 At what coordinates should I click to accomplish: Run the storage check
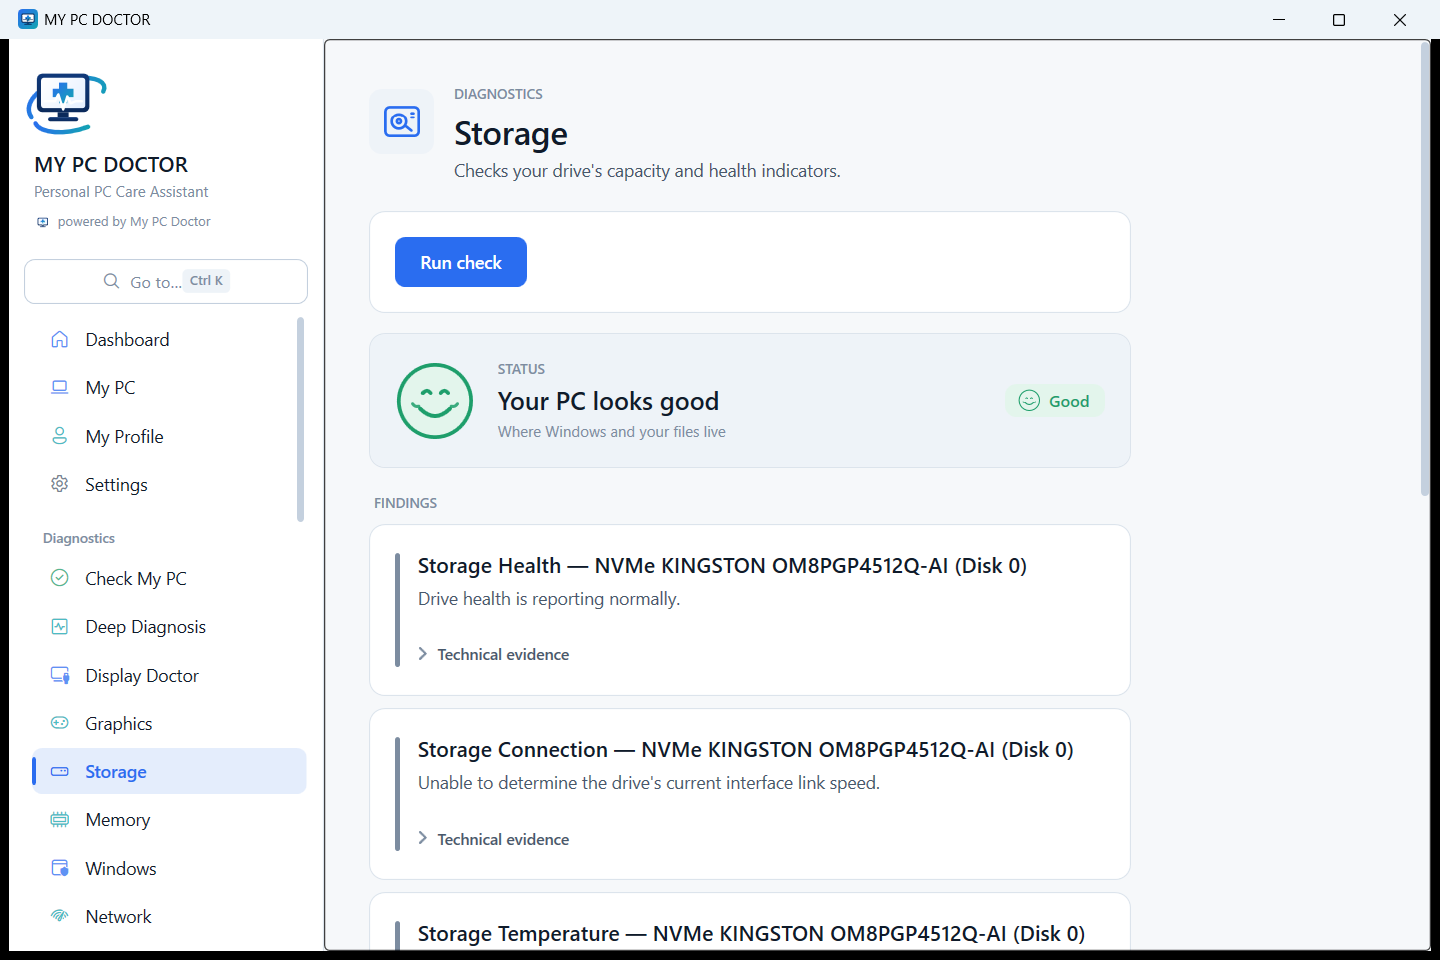click(461, 262)
